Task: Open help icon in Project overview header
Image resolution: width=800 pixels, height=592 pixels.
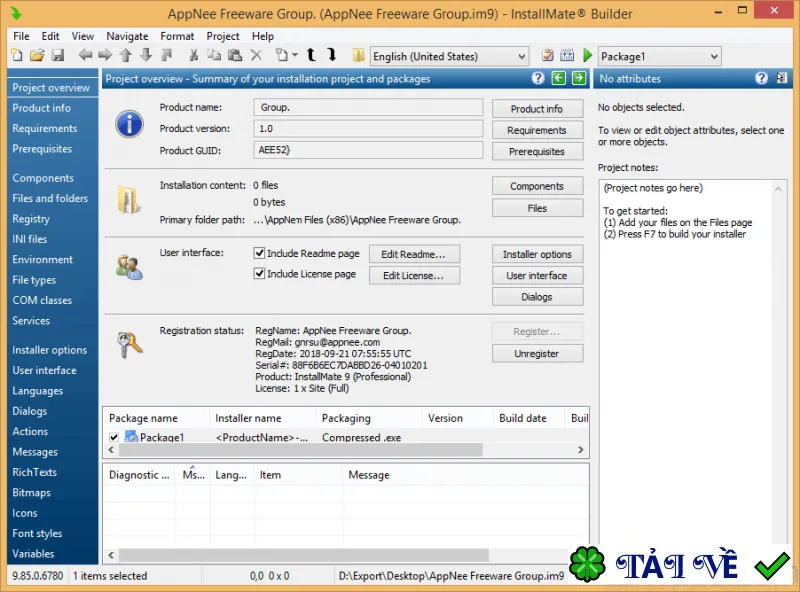Action: [538, 78]
